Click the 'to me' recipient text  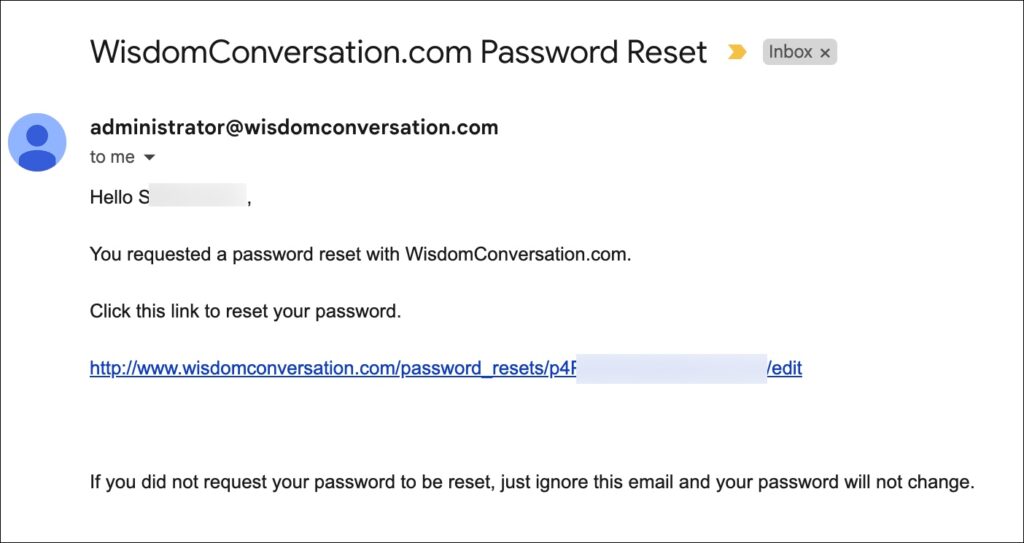point(112,157)
